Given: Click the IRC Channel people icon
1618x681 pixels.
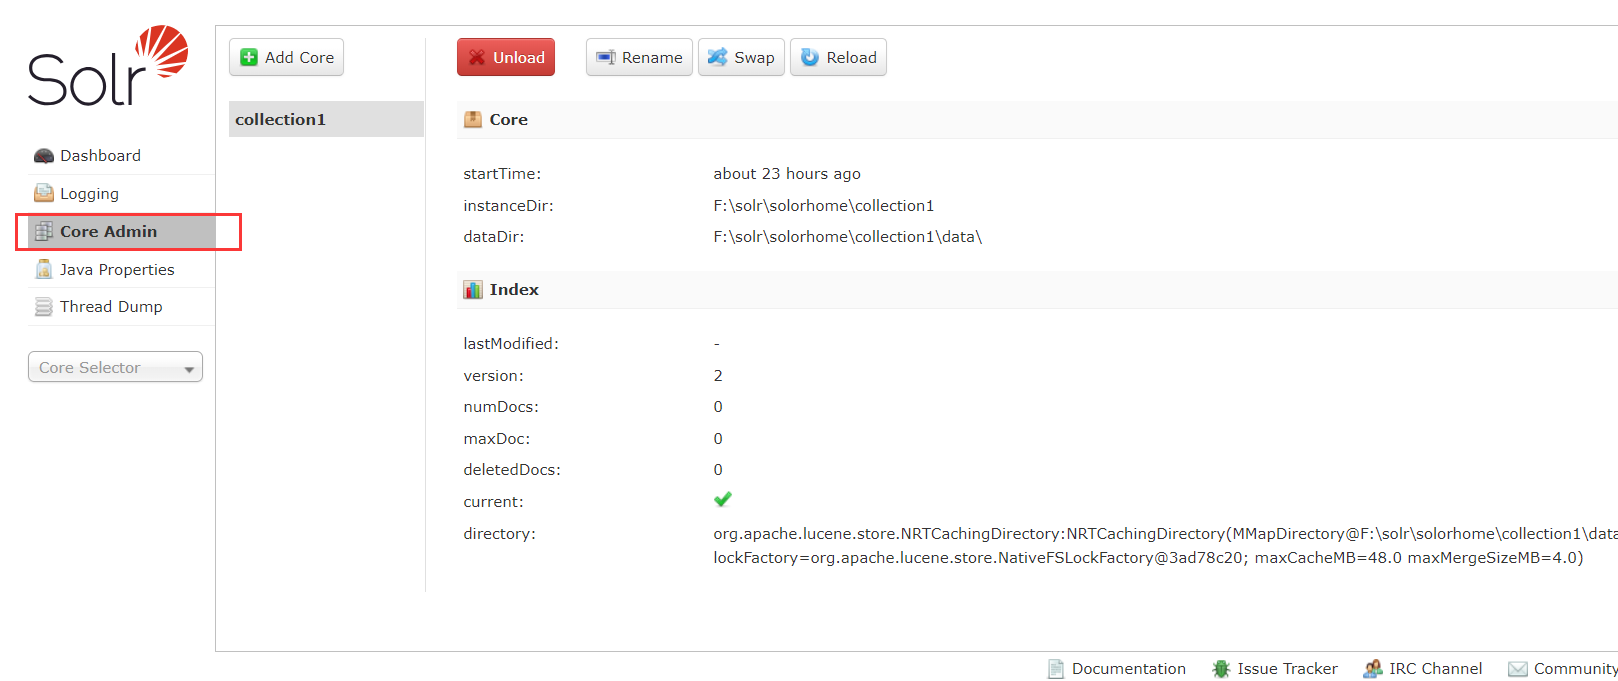Looking at the screenshot, I should click(1373, 669).
